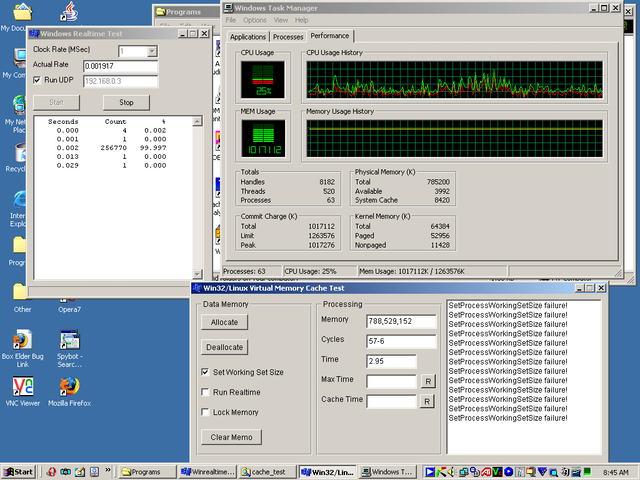Click the Deallocate button
This screenshot has height=480, width=640.
tap(224, 347)
